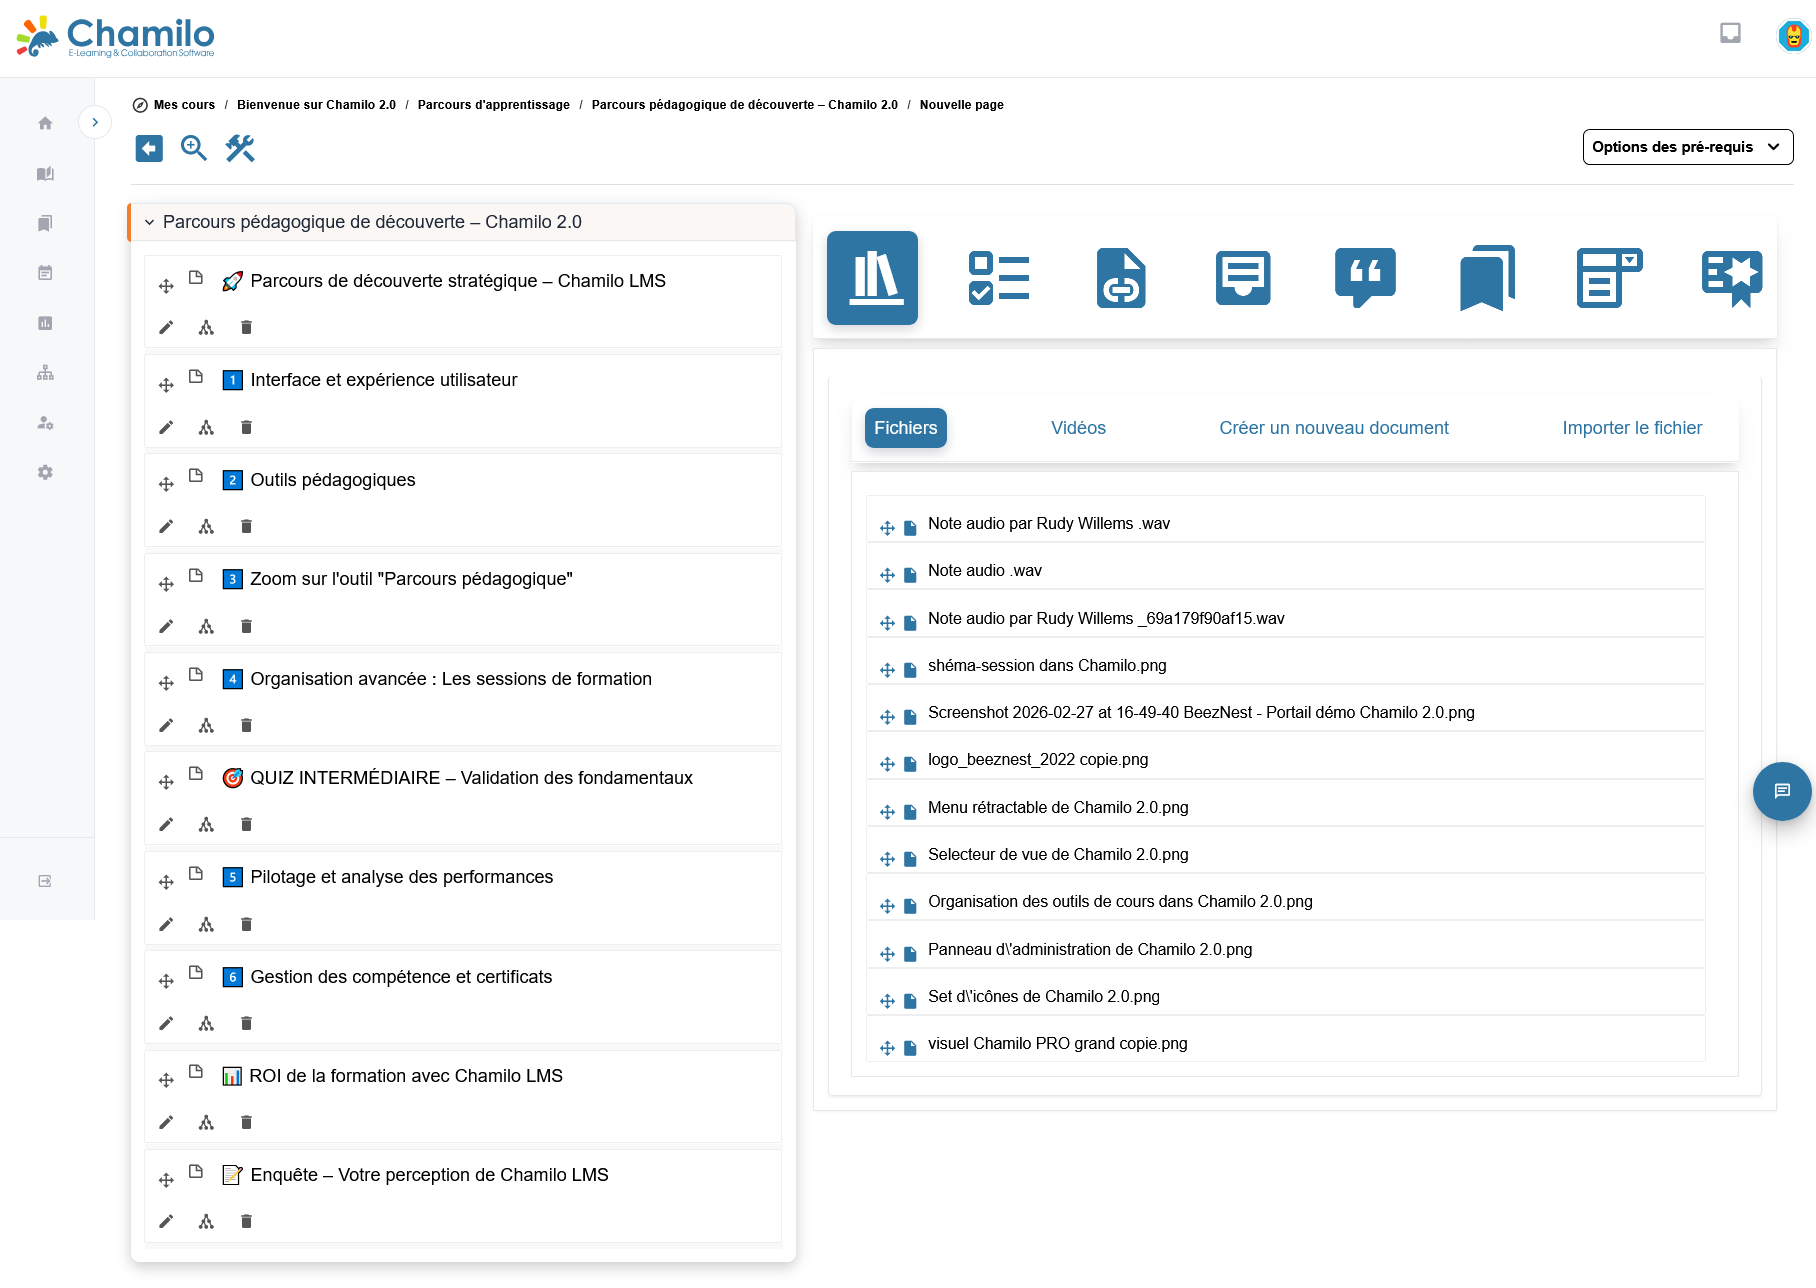Viewport: 1816px width, 1288px height.
Task: Click the sidebar hierarchy sitemap icon
Action: click(x=45, y=373)
